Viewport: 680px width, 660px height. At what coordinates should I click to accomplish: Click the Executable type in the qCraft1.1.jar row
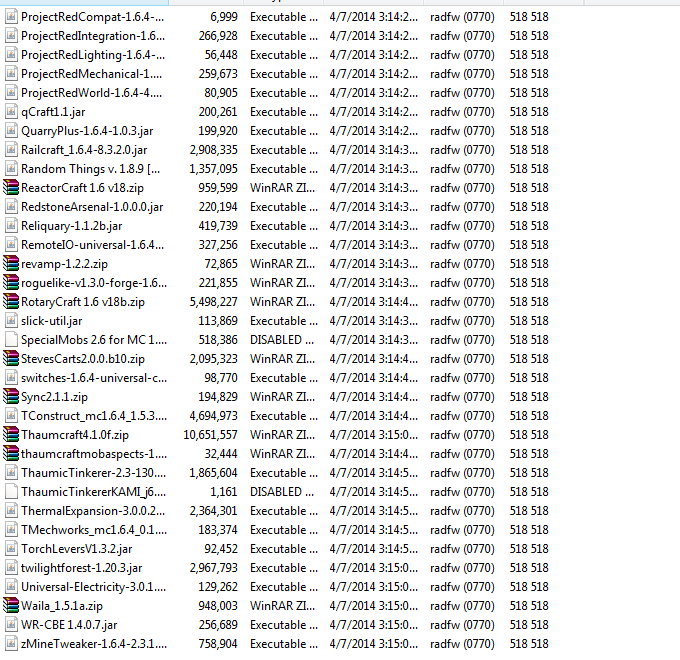point(284,111)
